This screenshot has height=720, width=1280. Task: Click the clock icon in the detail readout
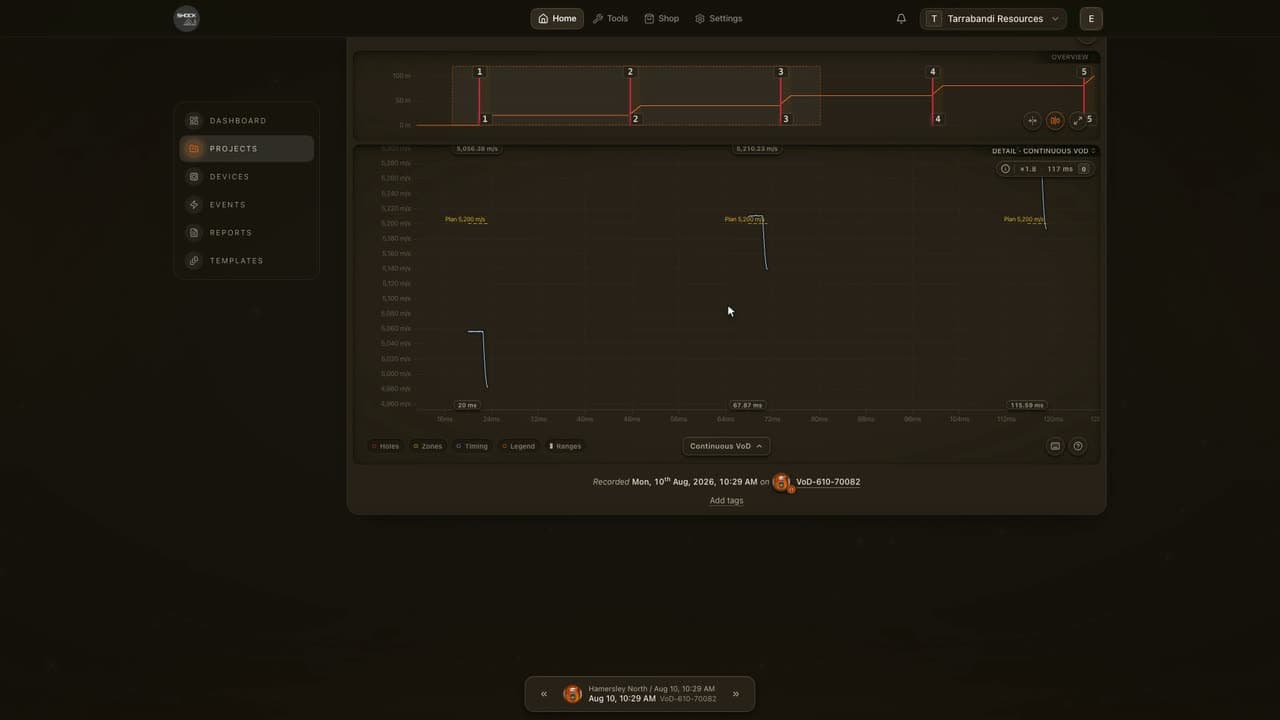[x=1005, y=169]
